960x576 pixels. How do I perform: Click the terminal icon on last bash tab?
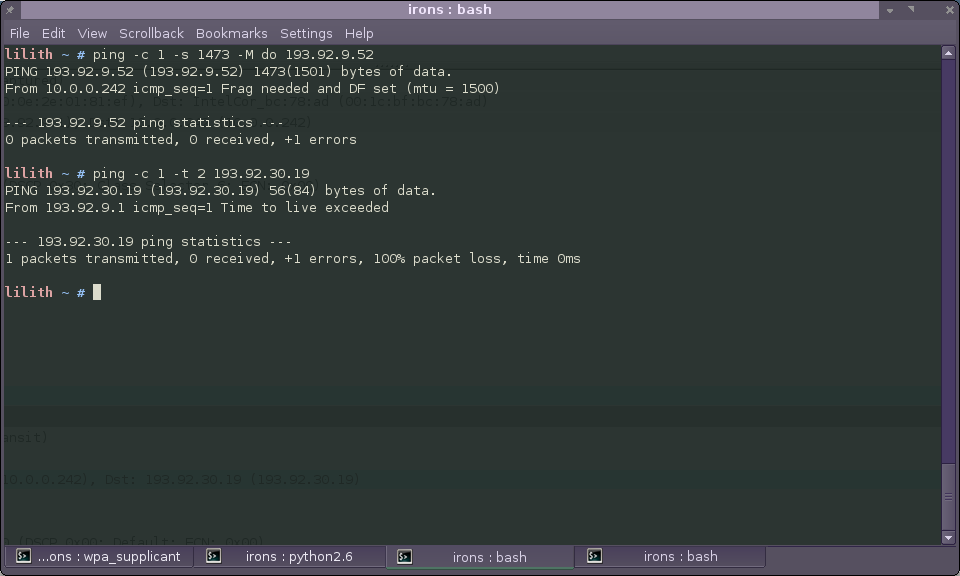[x=594, y=556]
